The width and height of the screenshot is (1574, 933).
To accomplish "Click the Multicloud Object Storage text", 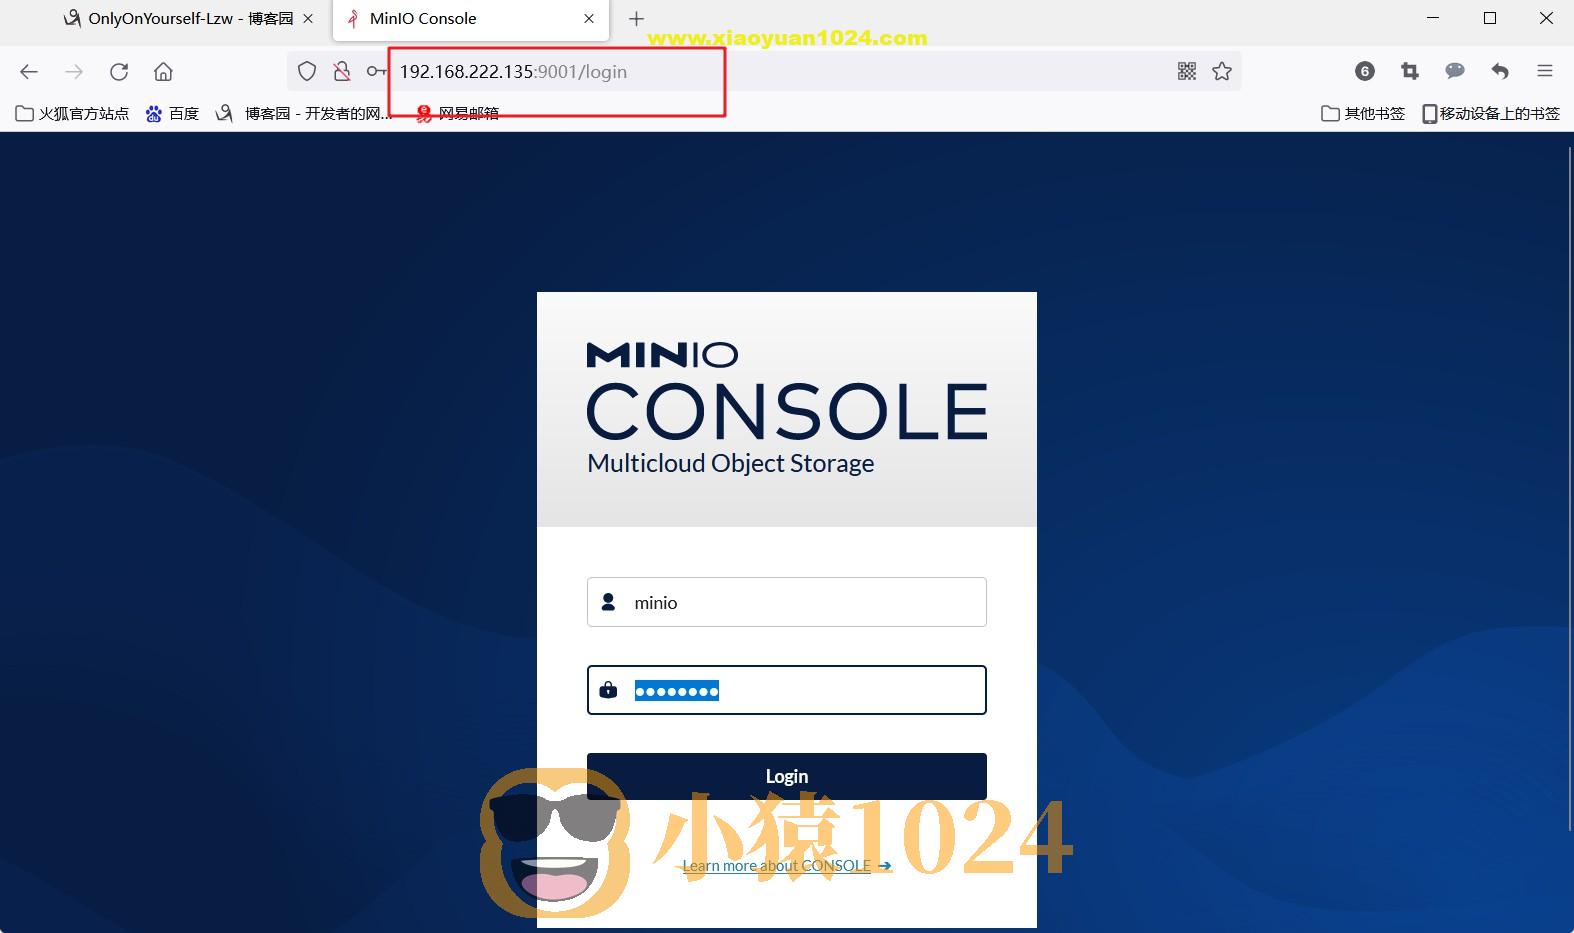I will 730,463.
